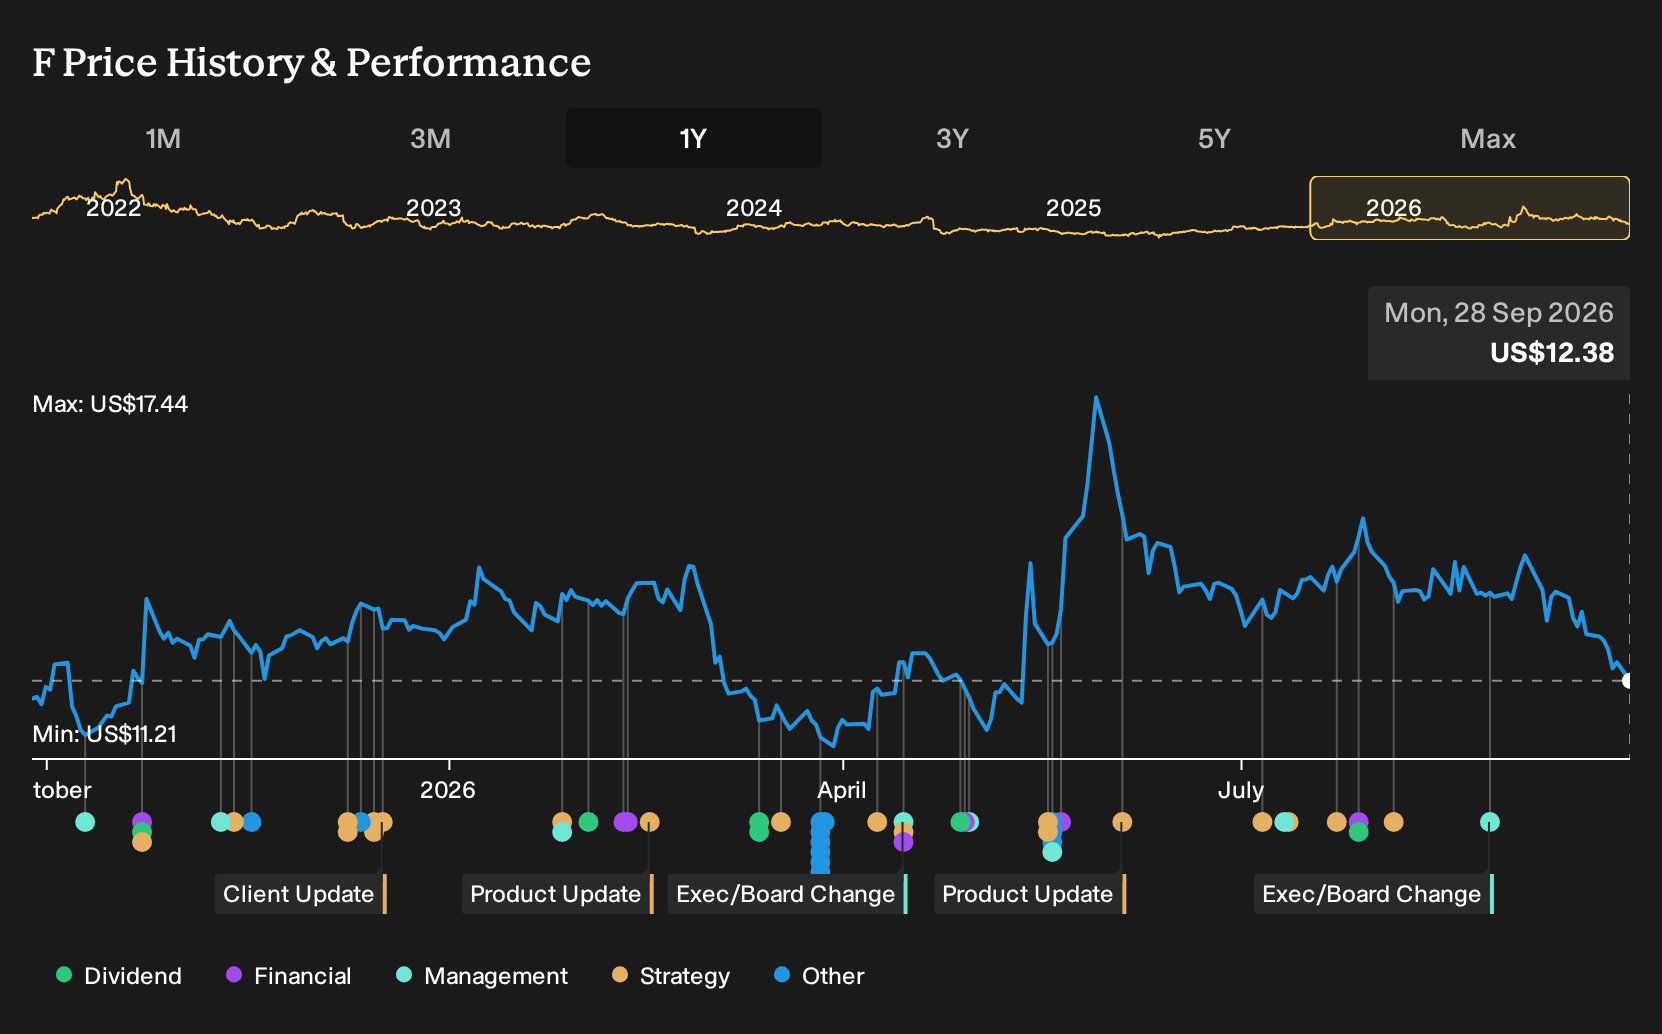Open the stacked blue Other dots near April
Image resolution: width=1662 pixels, height=1034 pixels.
pos(821,842)
